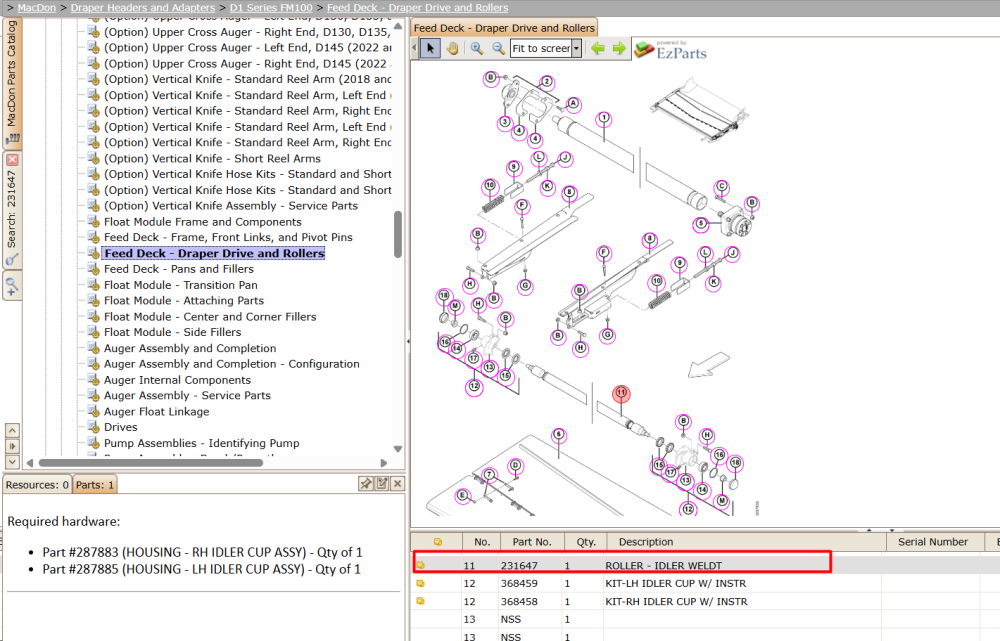Expand MacDon Parts Catalog side tab
The height and width of the screenshot is (641, 1000).
pos(12,82)
